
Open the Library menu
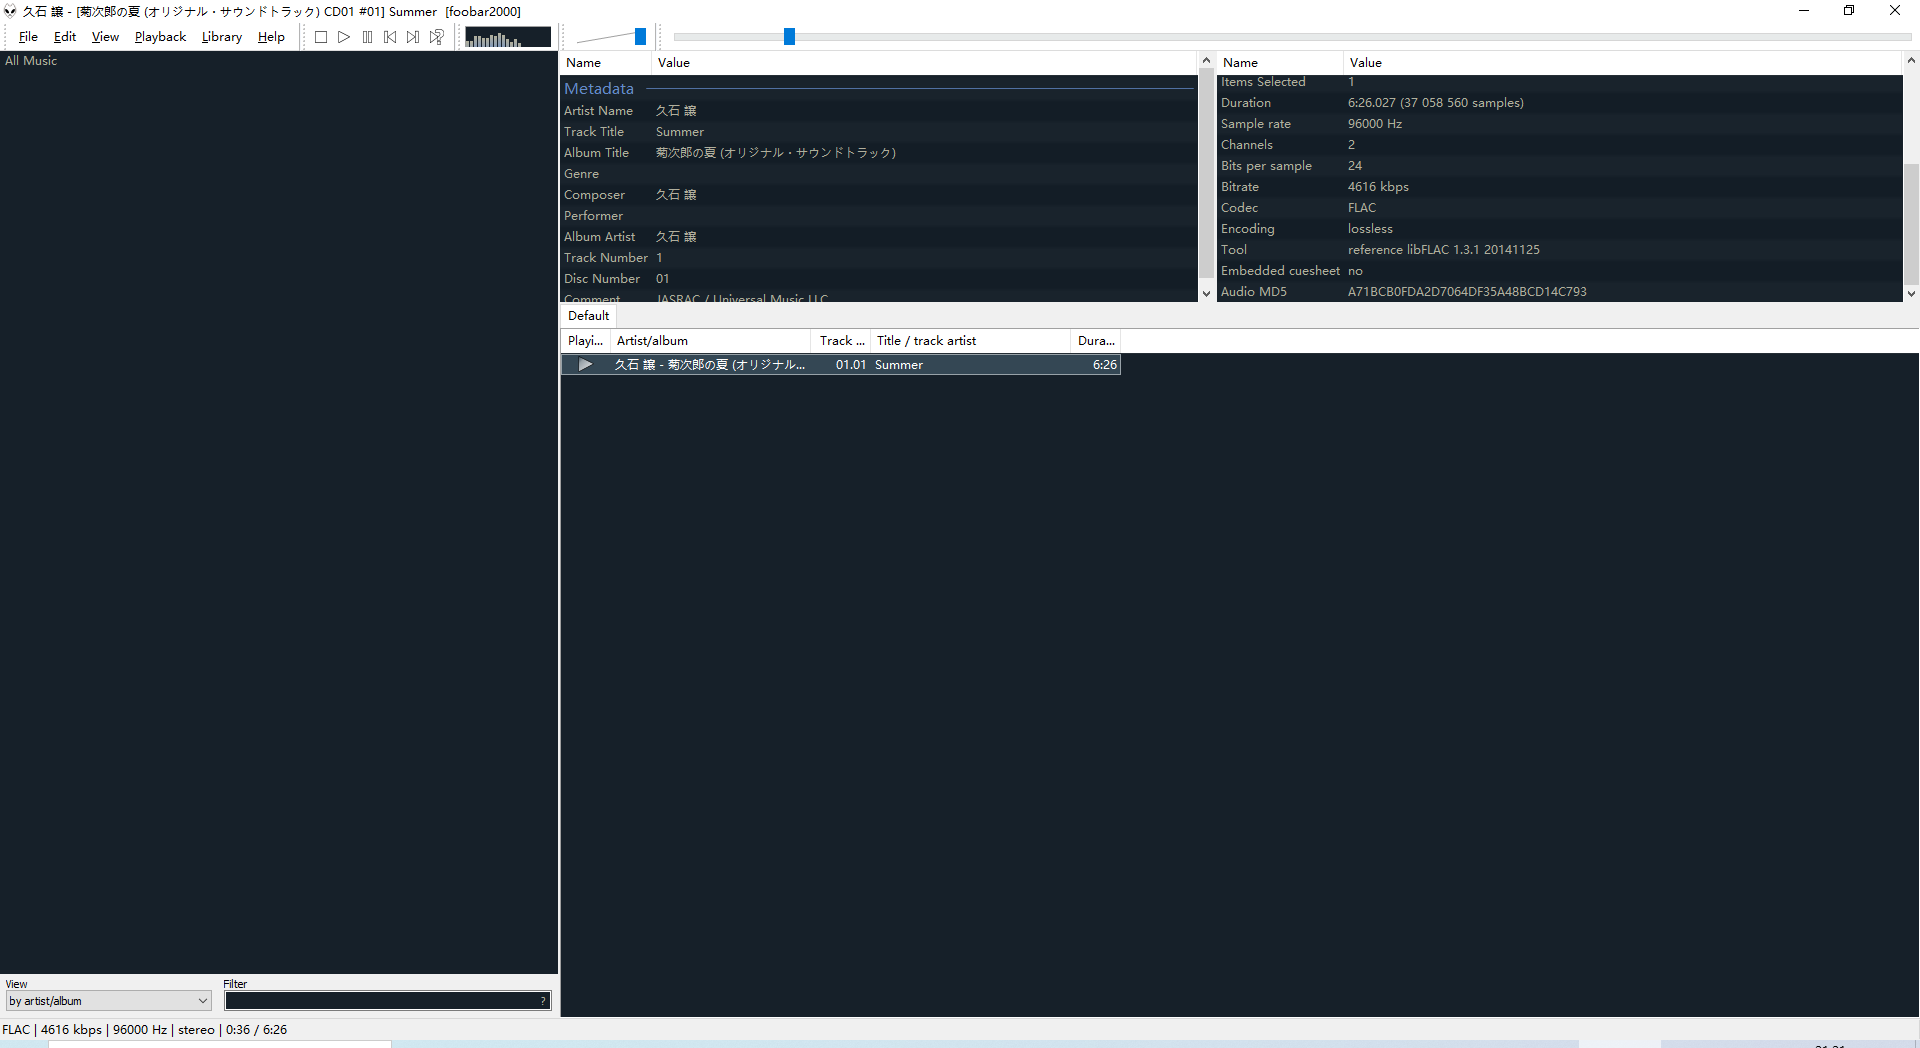[x=221, y=37]
